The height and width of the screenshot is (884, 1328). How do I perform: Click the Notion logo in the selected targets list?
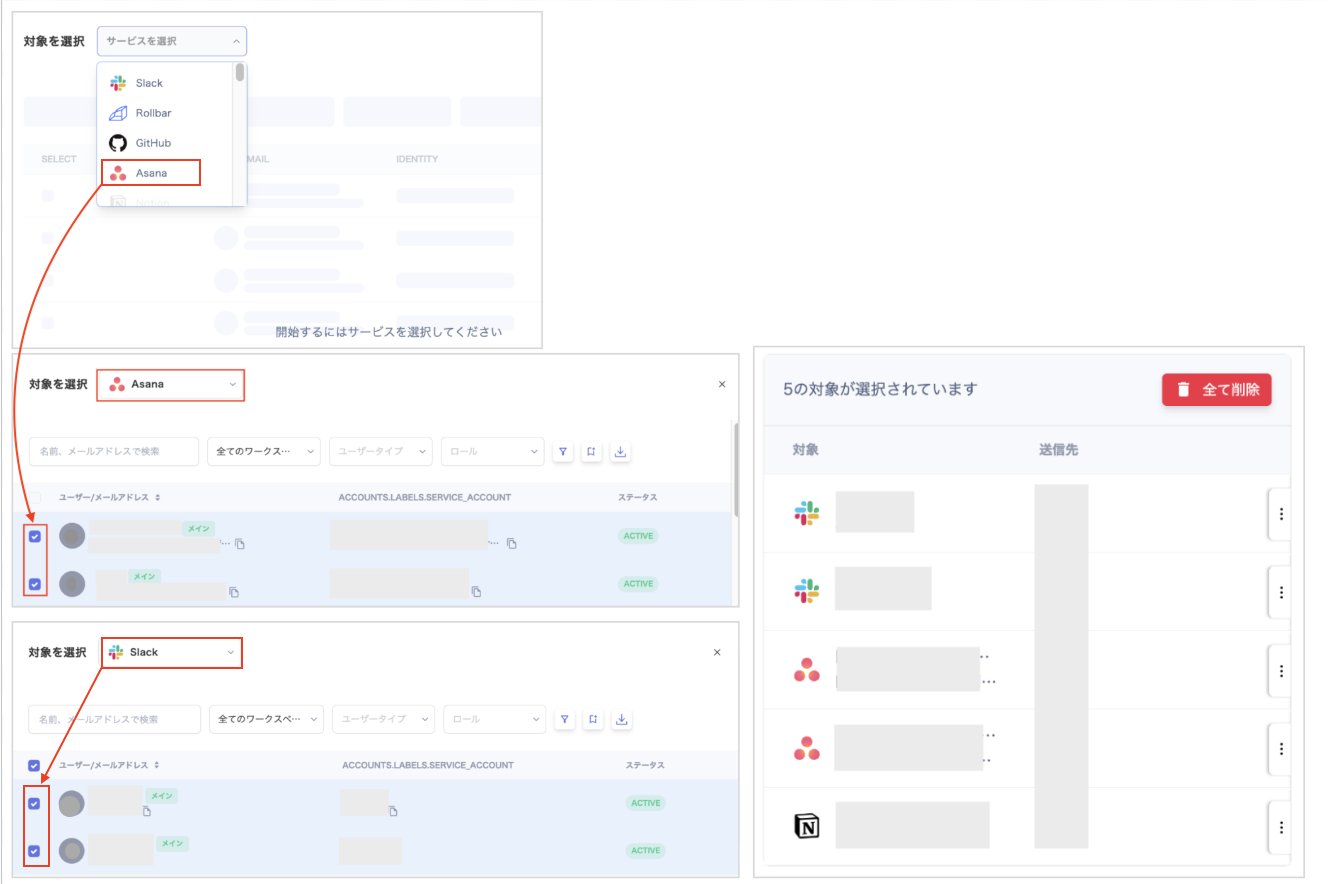(x=806, y=826)
